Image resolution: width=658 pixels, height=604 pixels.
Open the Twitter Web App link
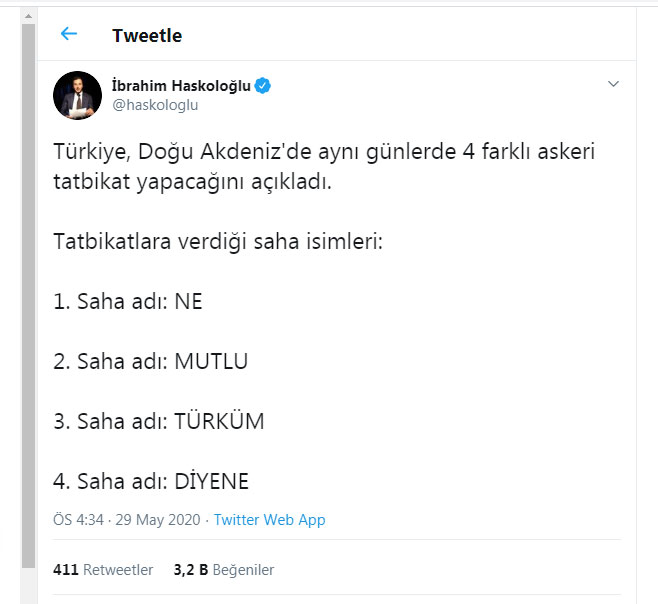(269, 520)
